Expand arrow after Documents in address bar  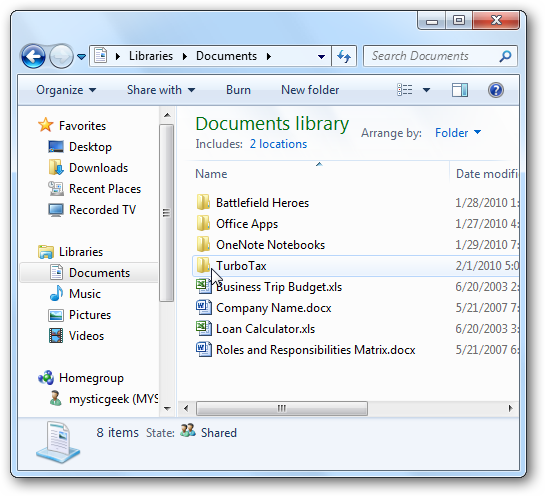pos(269,56)
